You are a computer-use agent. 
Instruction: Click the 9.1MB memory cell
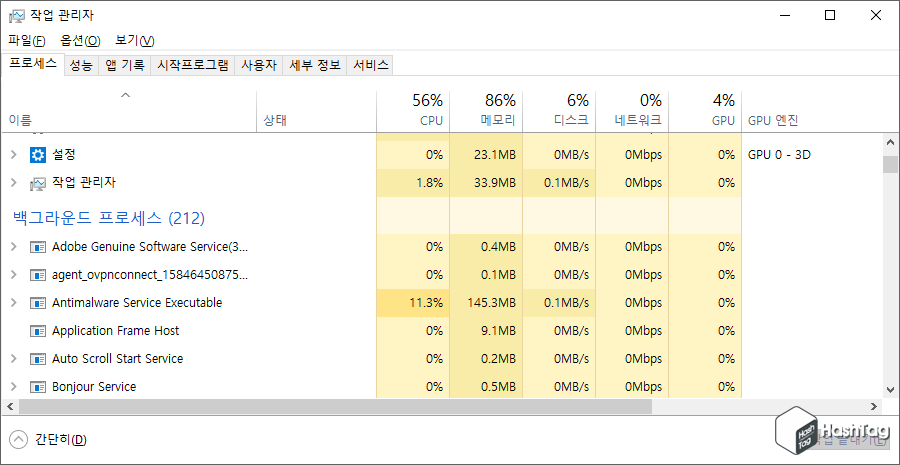pyautogui.click(x=486, y=331)
